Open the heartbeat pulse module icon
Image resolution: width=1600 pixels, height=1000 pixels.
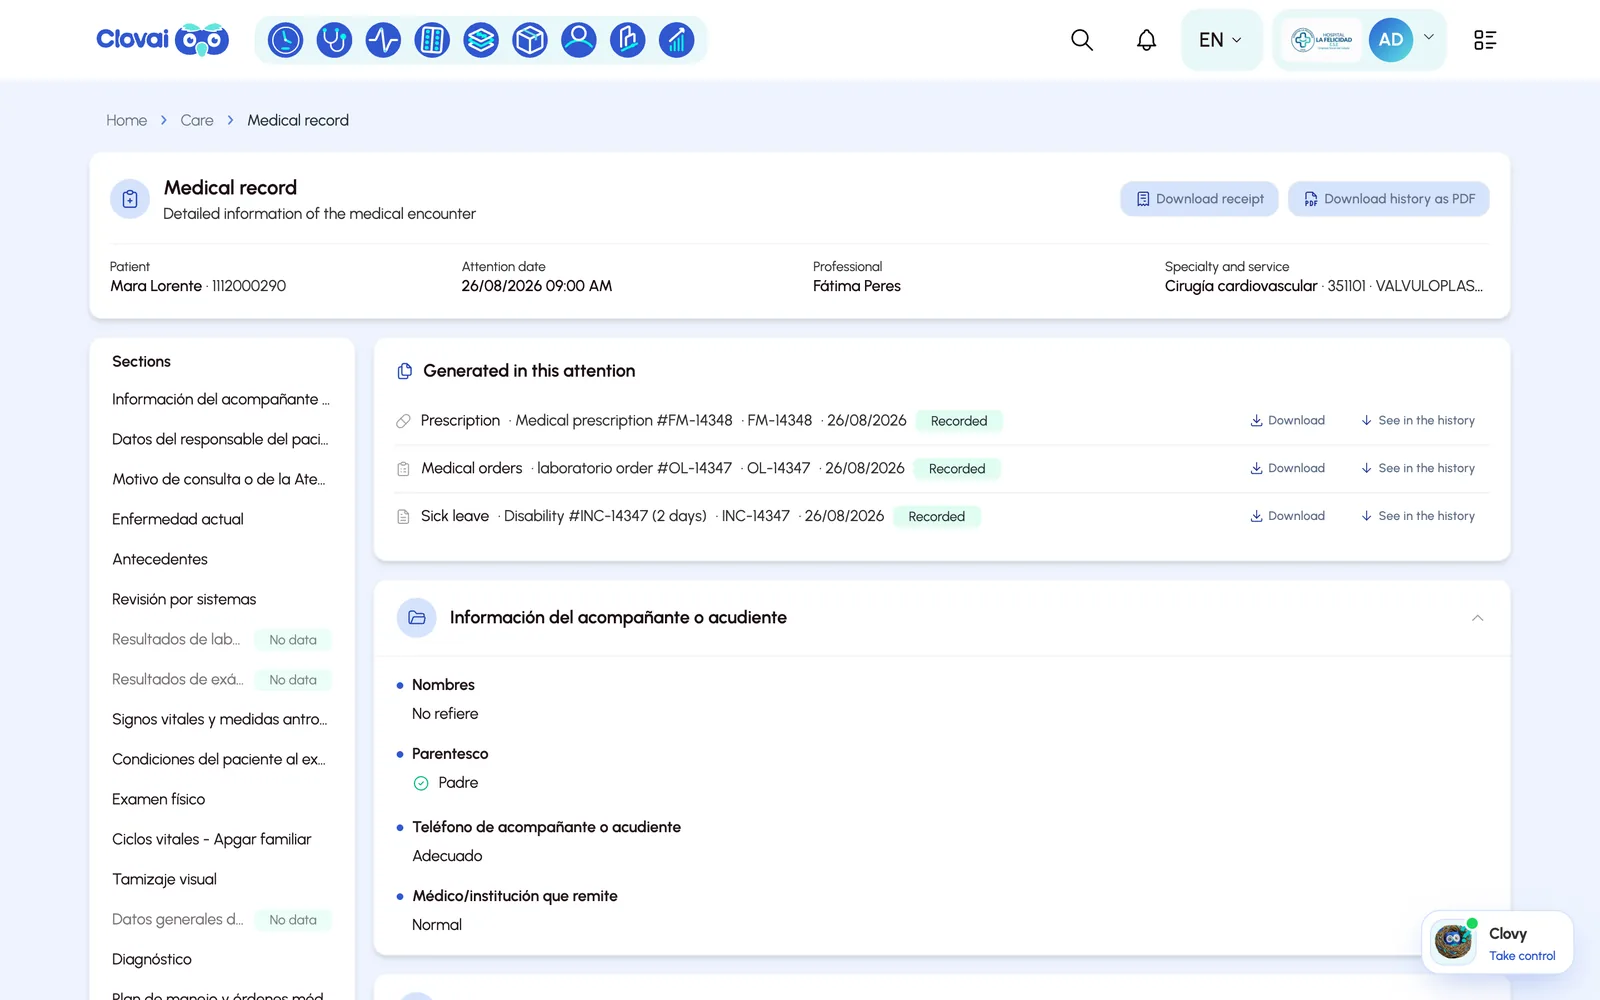[383, 40]
